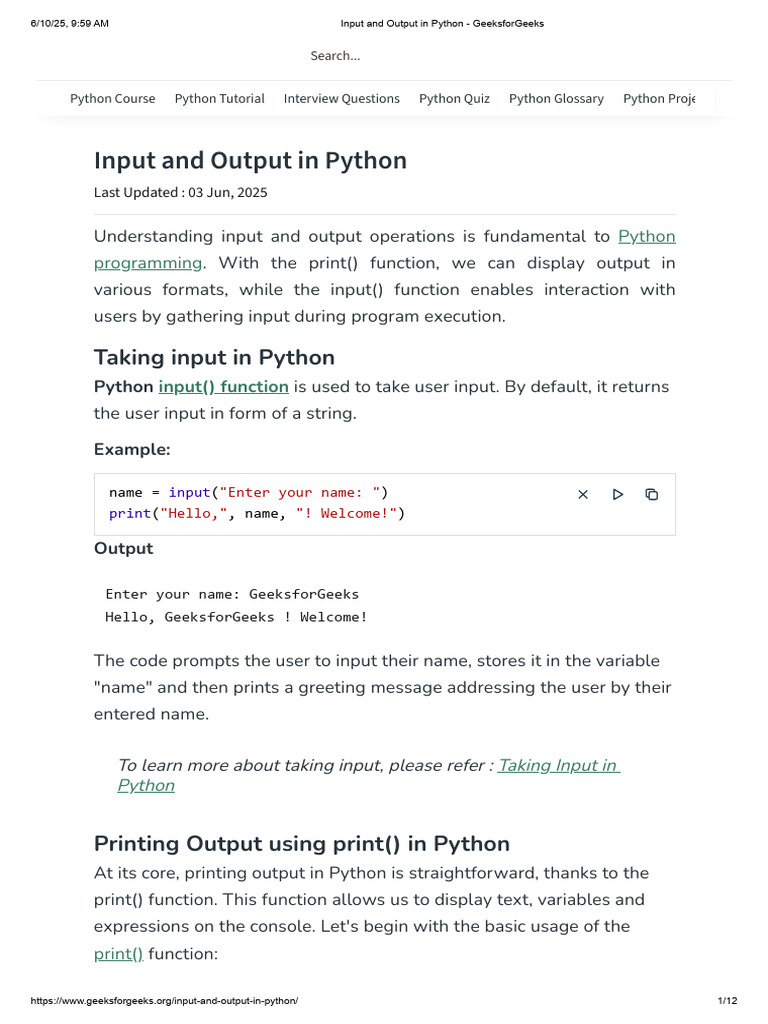The width and height of the screenshot is (768, 1024).
Task: Click the 'Printing Output using print()' heading
Action: [x=302, y=843]
